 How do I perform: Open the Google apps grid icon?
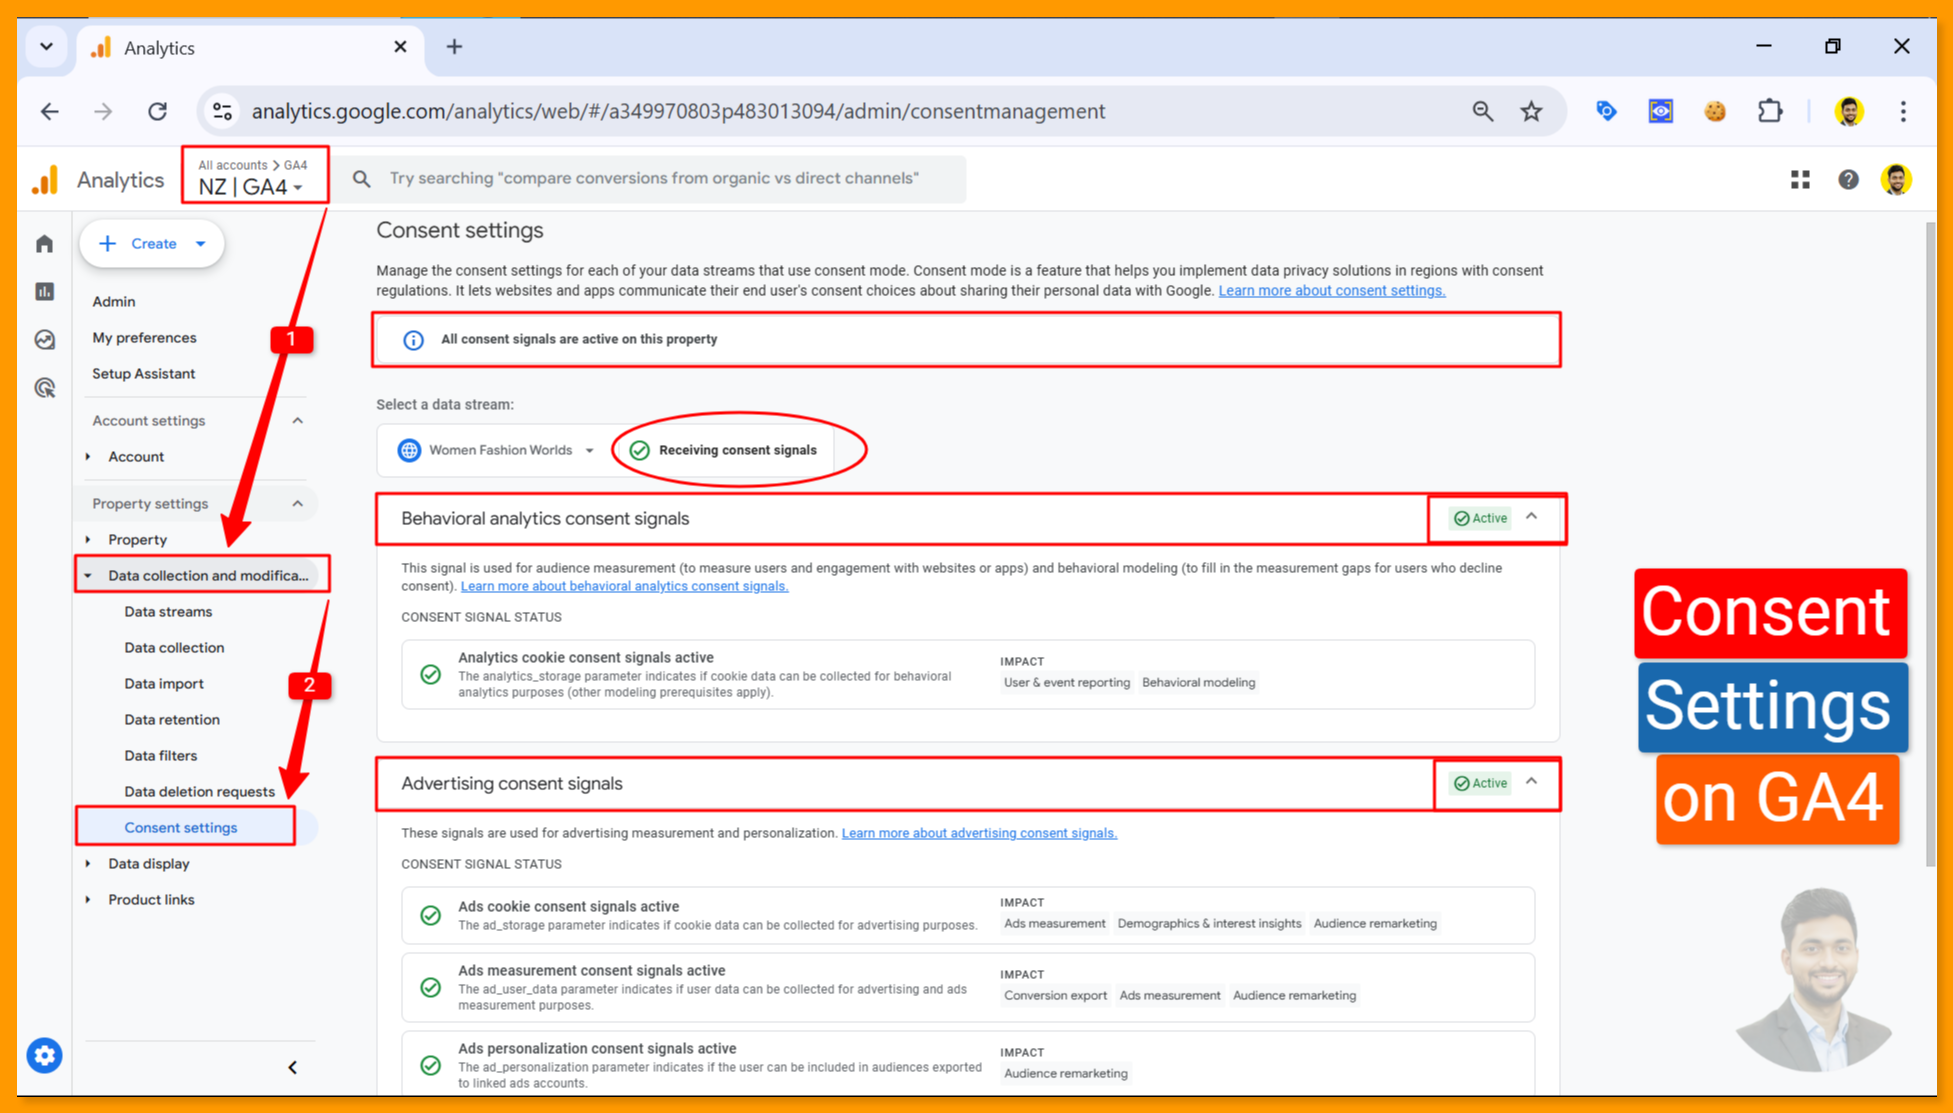click(1800, 179)
